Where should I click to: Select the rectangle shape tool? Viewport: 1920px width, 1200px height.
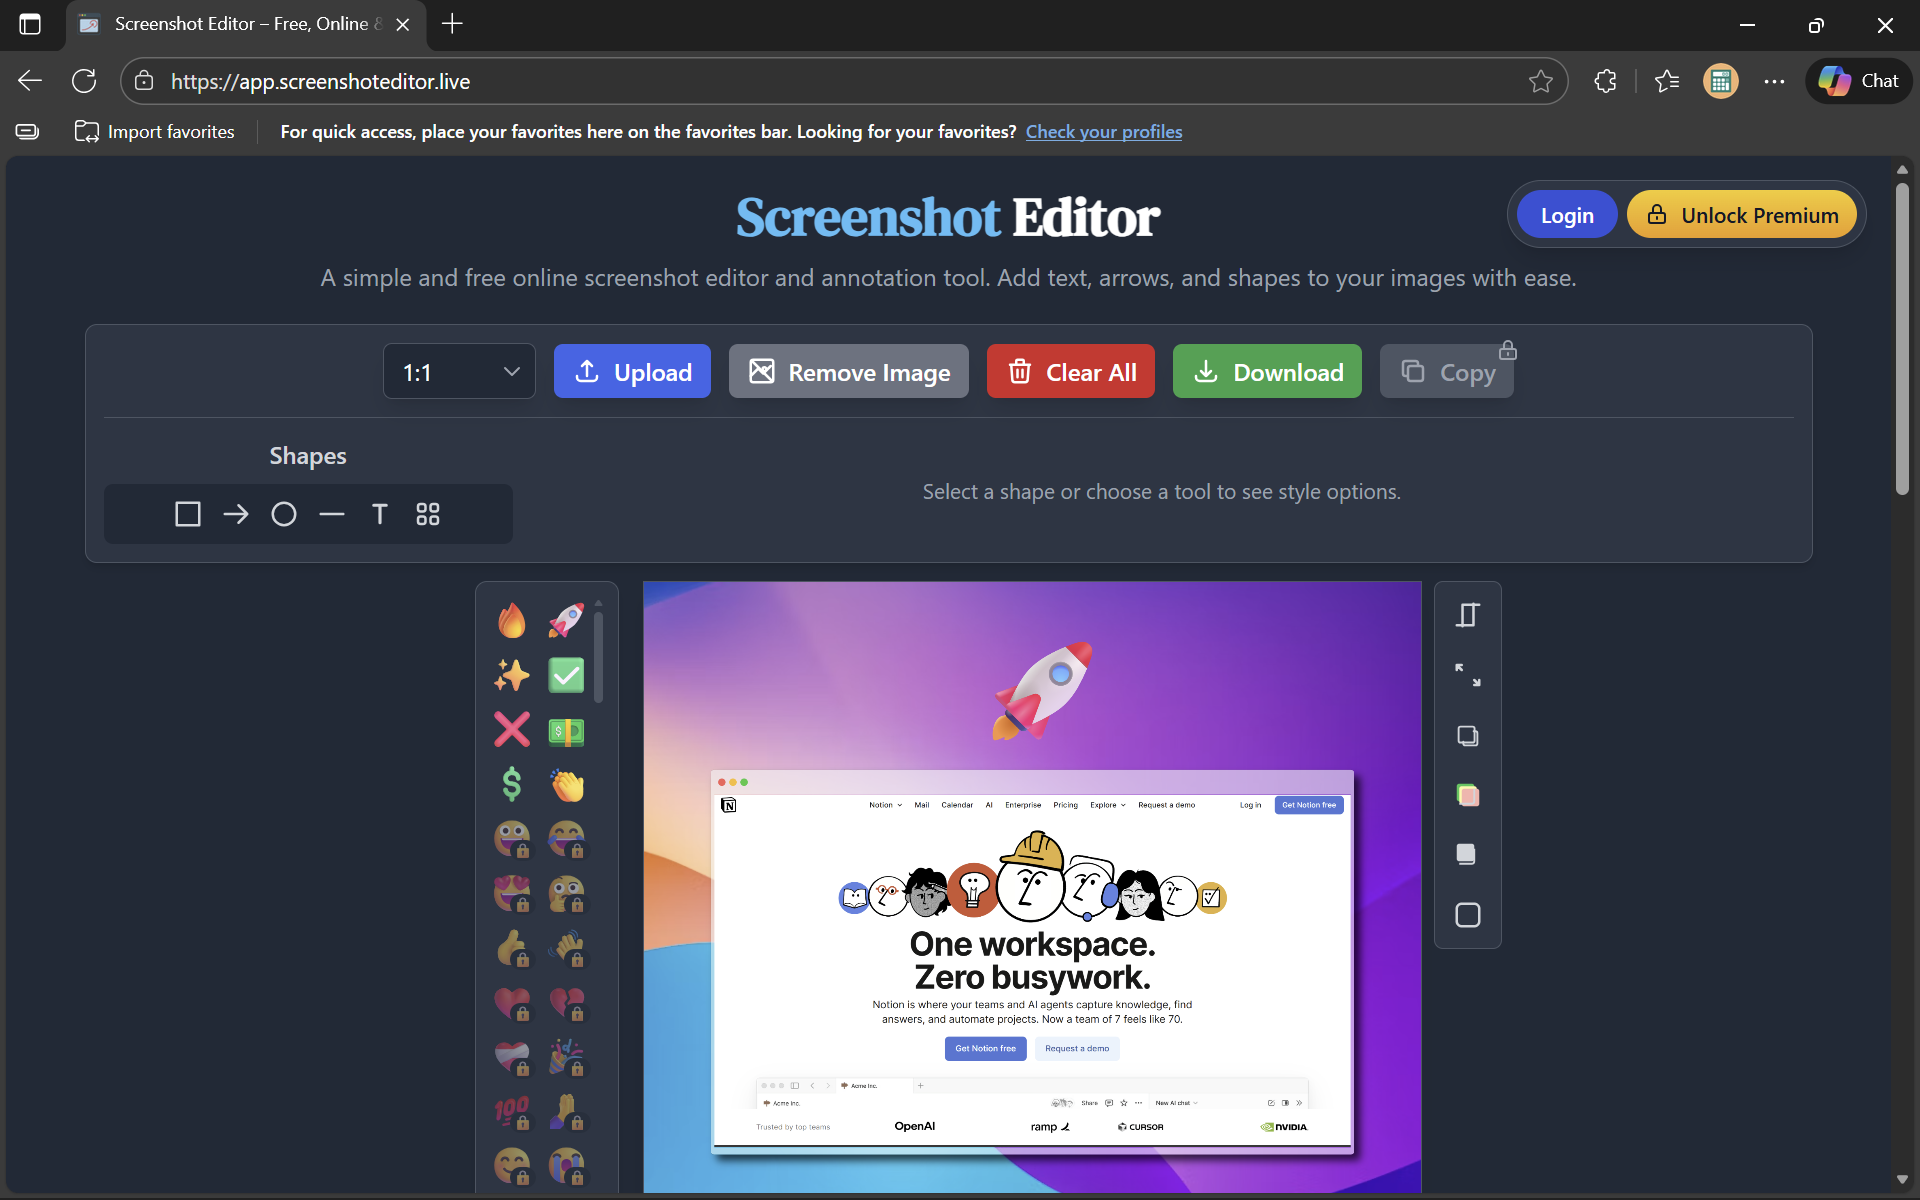tap(188, 514)
